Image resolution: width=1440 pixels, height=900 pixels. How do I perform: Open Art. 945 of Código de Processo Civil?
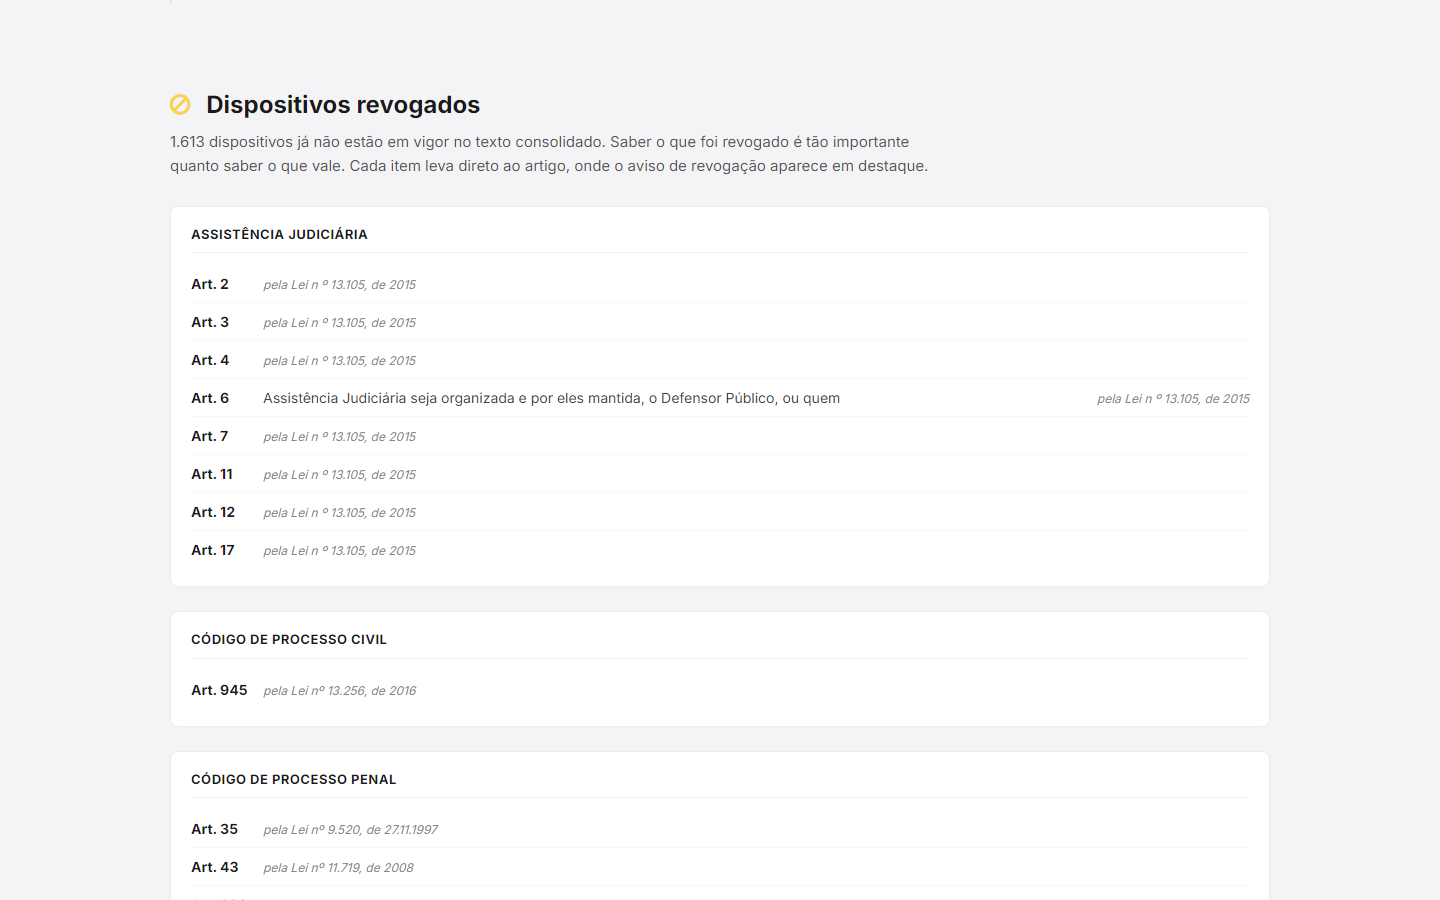click(720, 690)
